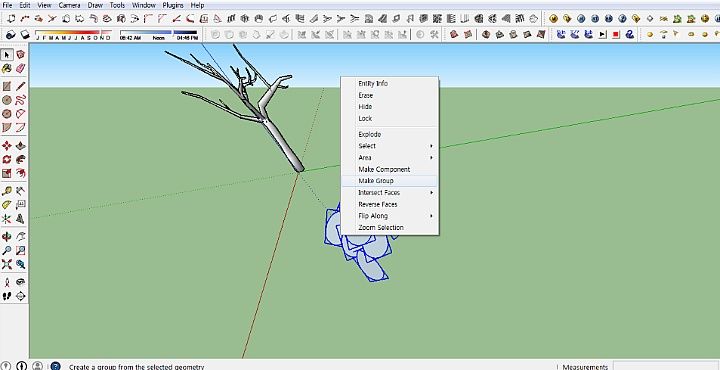Select the Offset tool
This screenshot has height=370, width=720.
click(x=21, y=174)
